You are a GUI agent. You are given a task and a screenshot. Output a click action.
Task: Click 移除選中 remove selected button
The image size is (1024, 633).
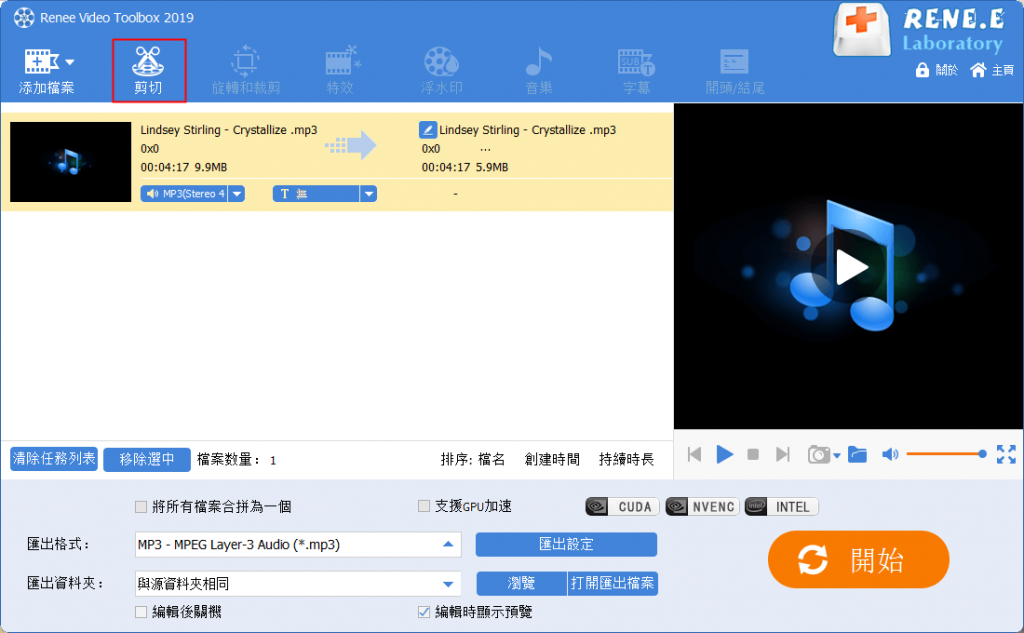coord(147,459)
